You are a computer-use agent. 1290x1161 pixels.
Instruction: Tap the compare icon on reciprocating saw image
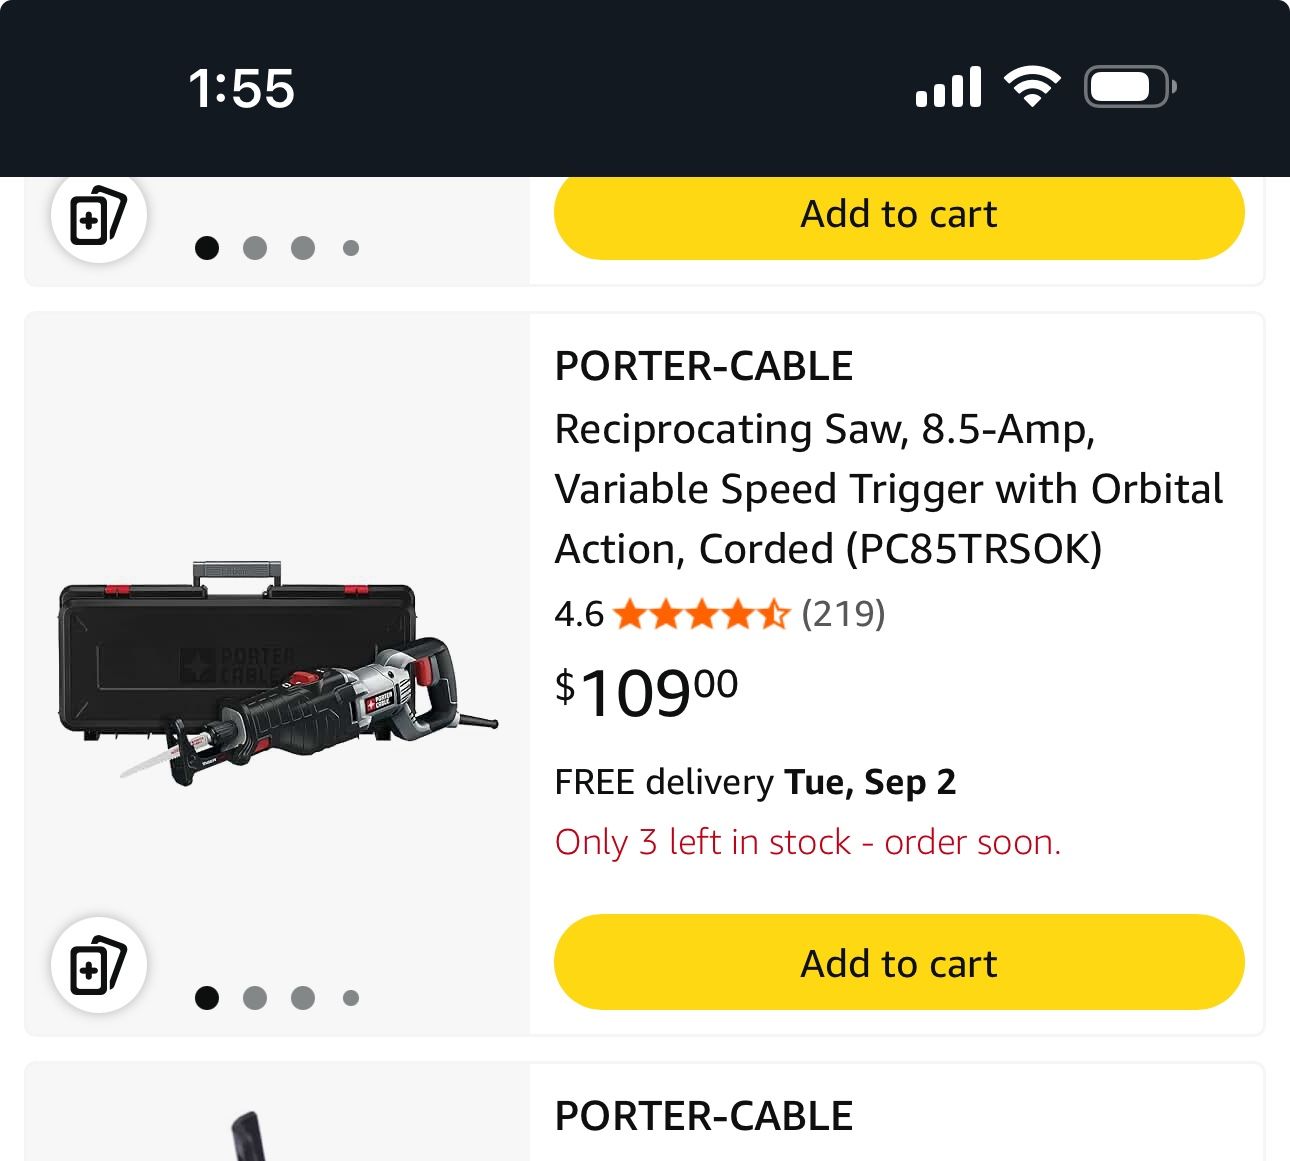(x=98, y=965)
